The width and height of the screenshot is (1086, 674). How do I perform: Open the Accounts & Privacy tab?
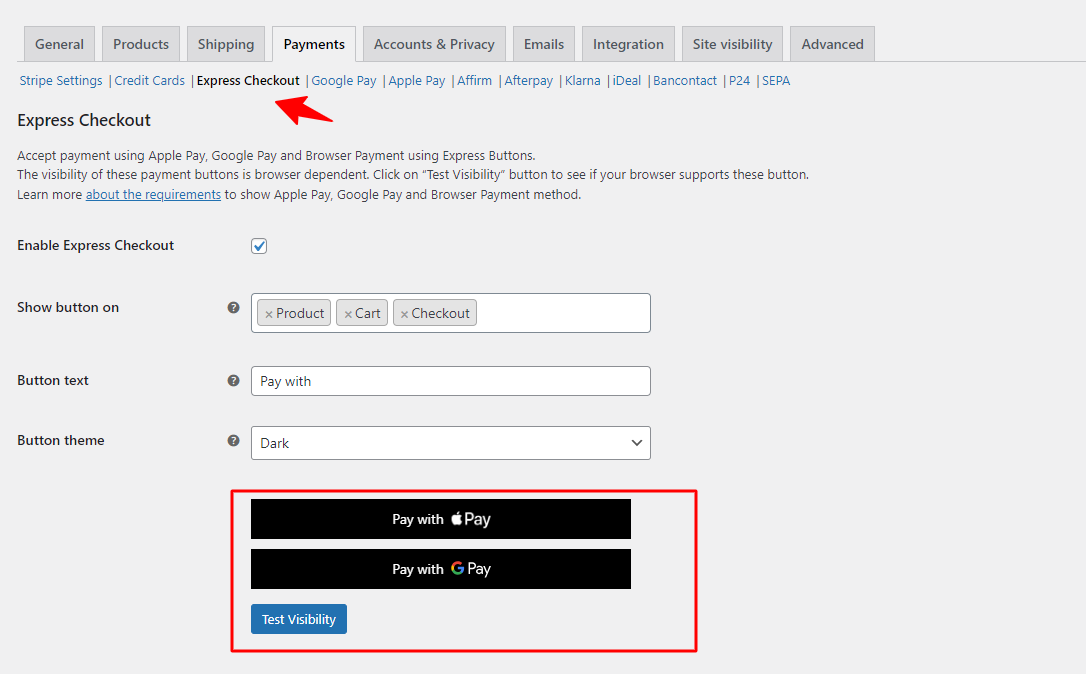(433, 43)
